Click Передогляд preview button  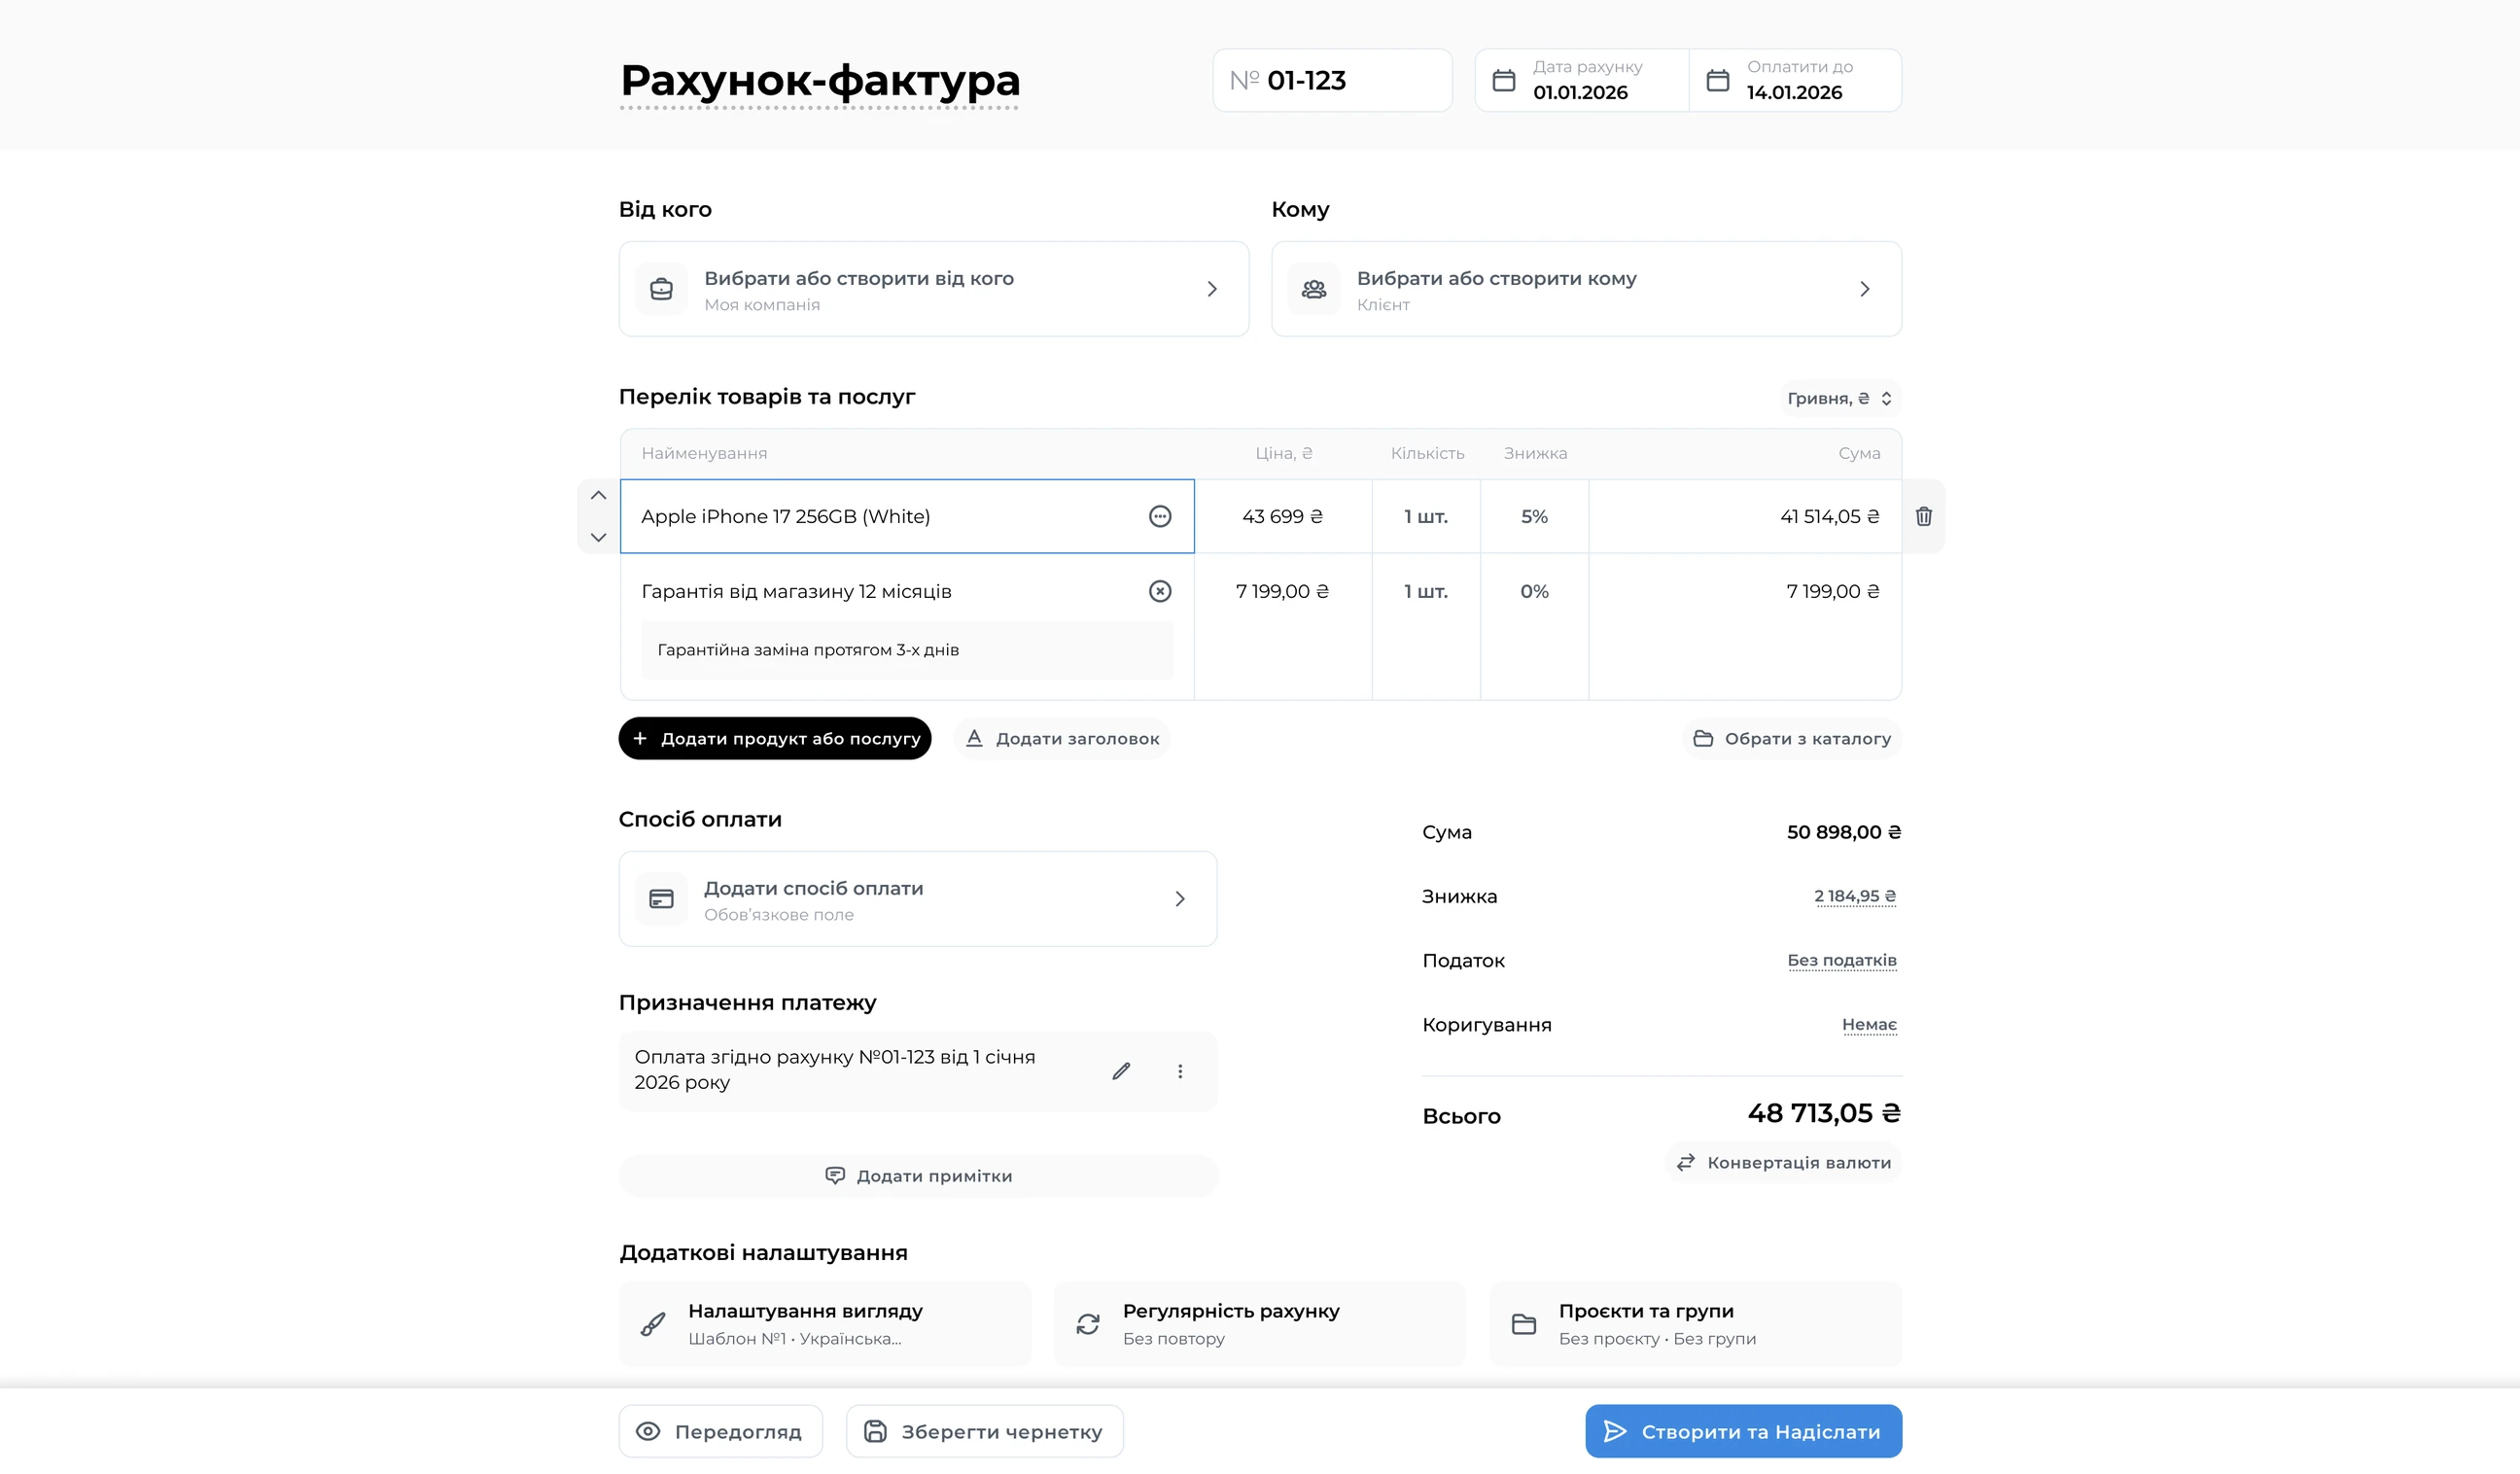[x=721, y=1431]
